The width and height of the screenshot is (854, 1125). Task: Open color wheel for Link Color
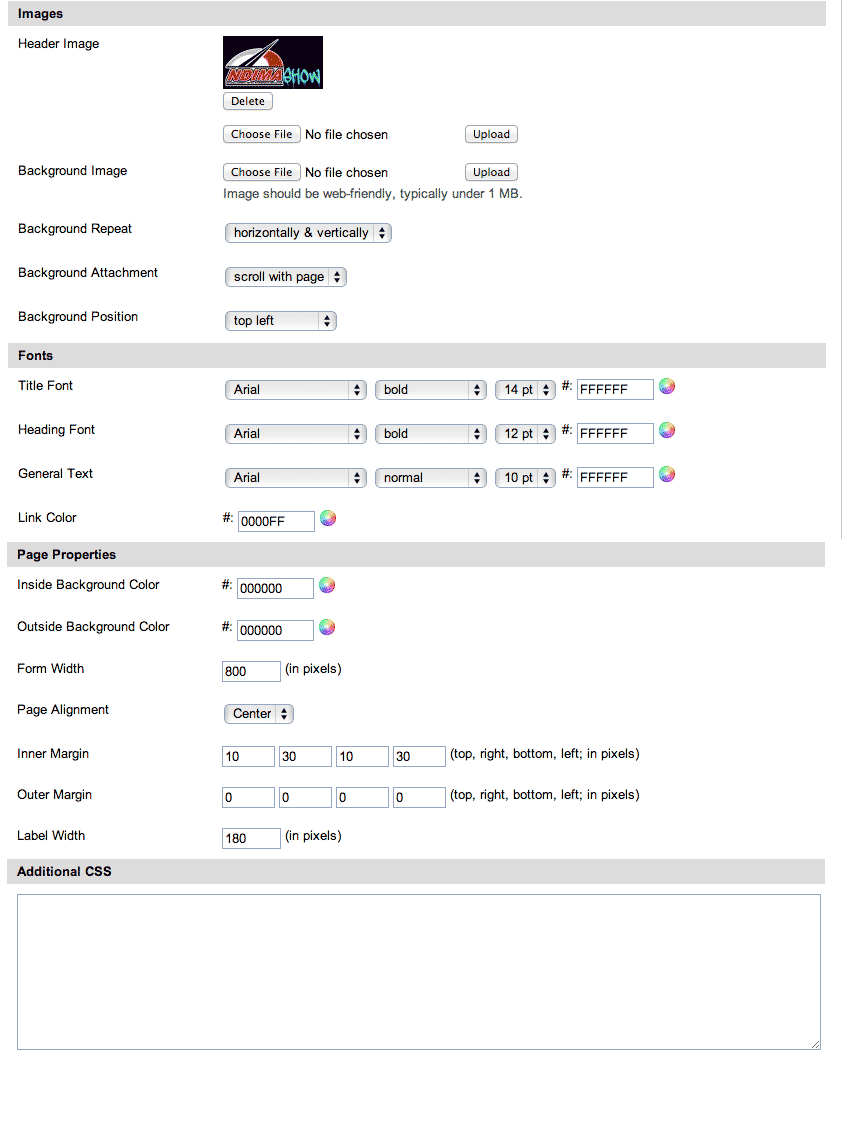[x=327, y=518]
